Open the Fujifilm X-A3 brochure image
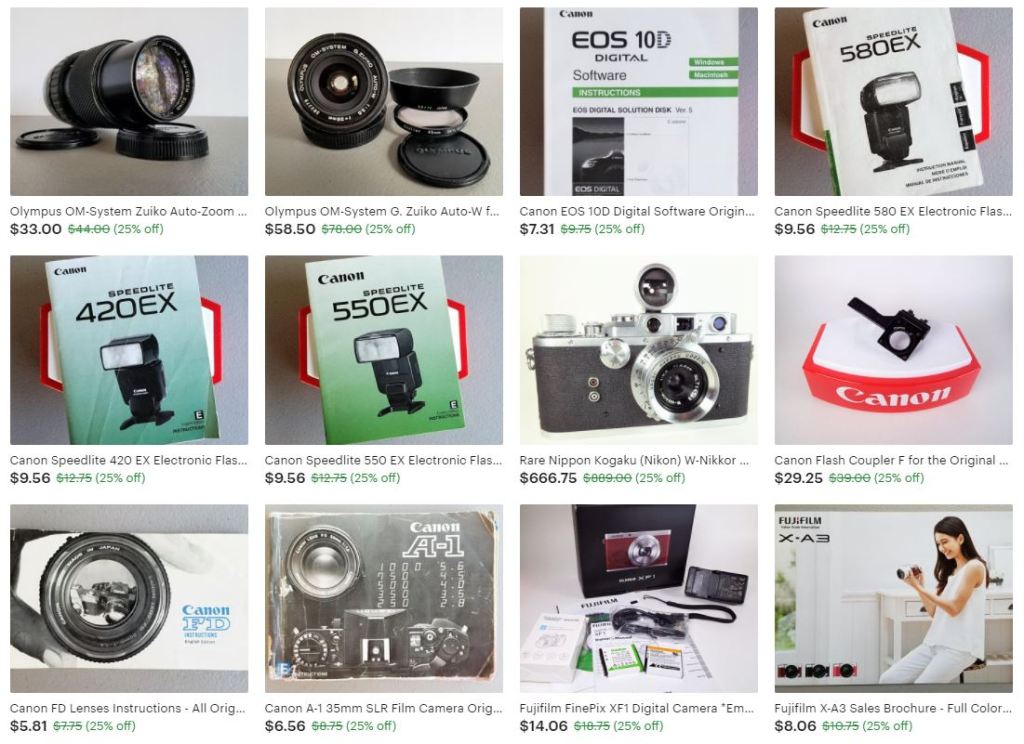Screen dimensions: 1024x744 point(893,598)
